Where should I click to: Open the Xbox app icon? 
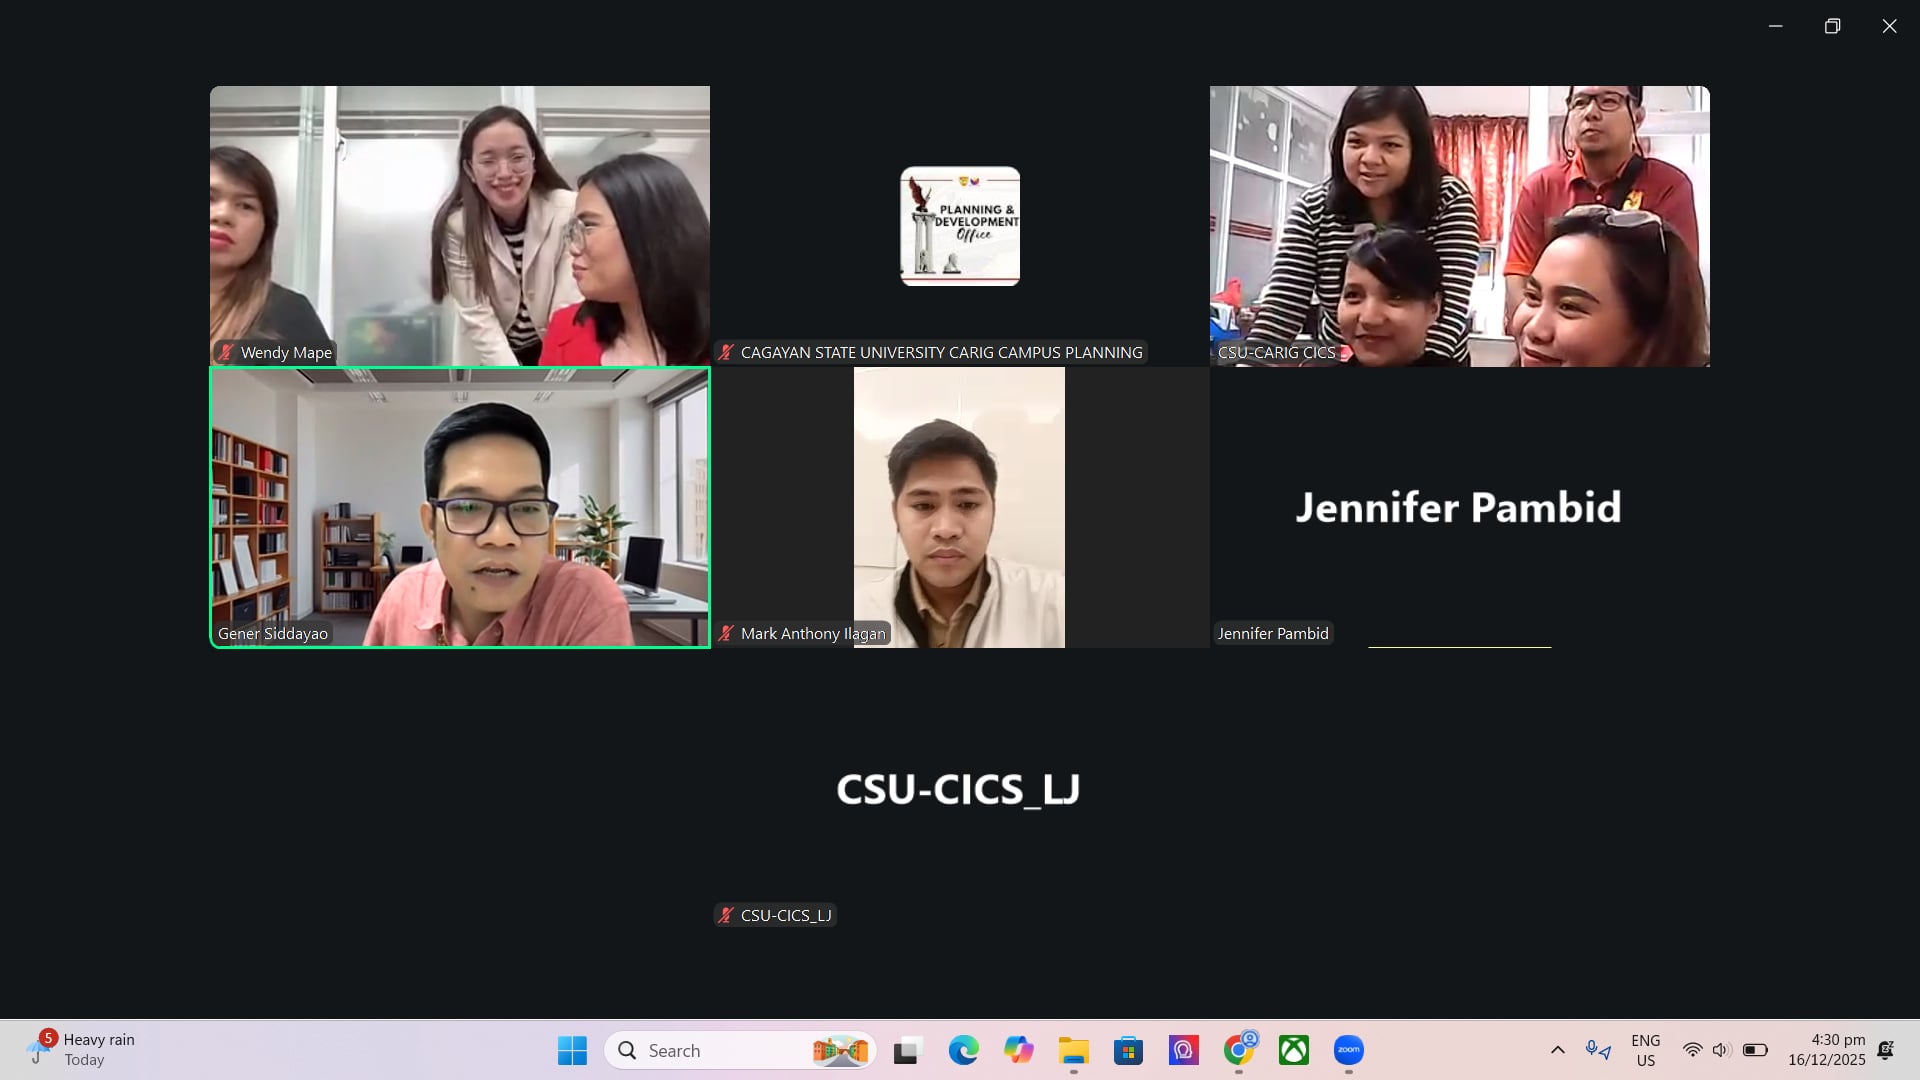click(1293, 1050)
